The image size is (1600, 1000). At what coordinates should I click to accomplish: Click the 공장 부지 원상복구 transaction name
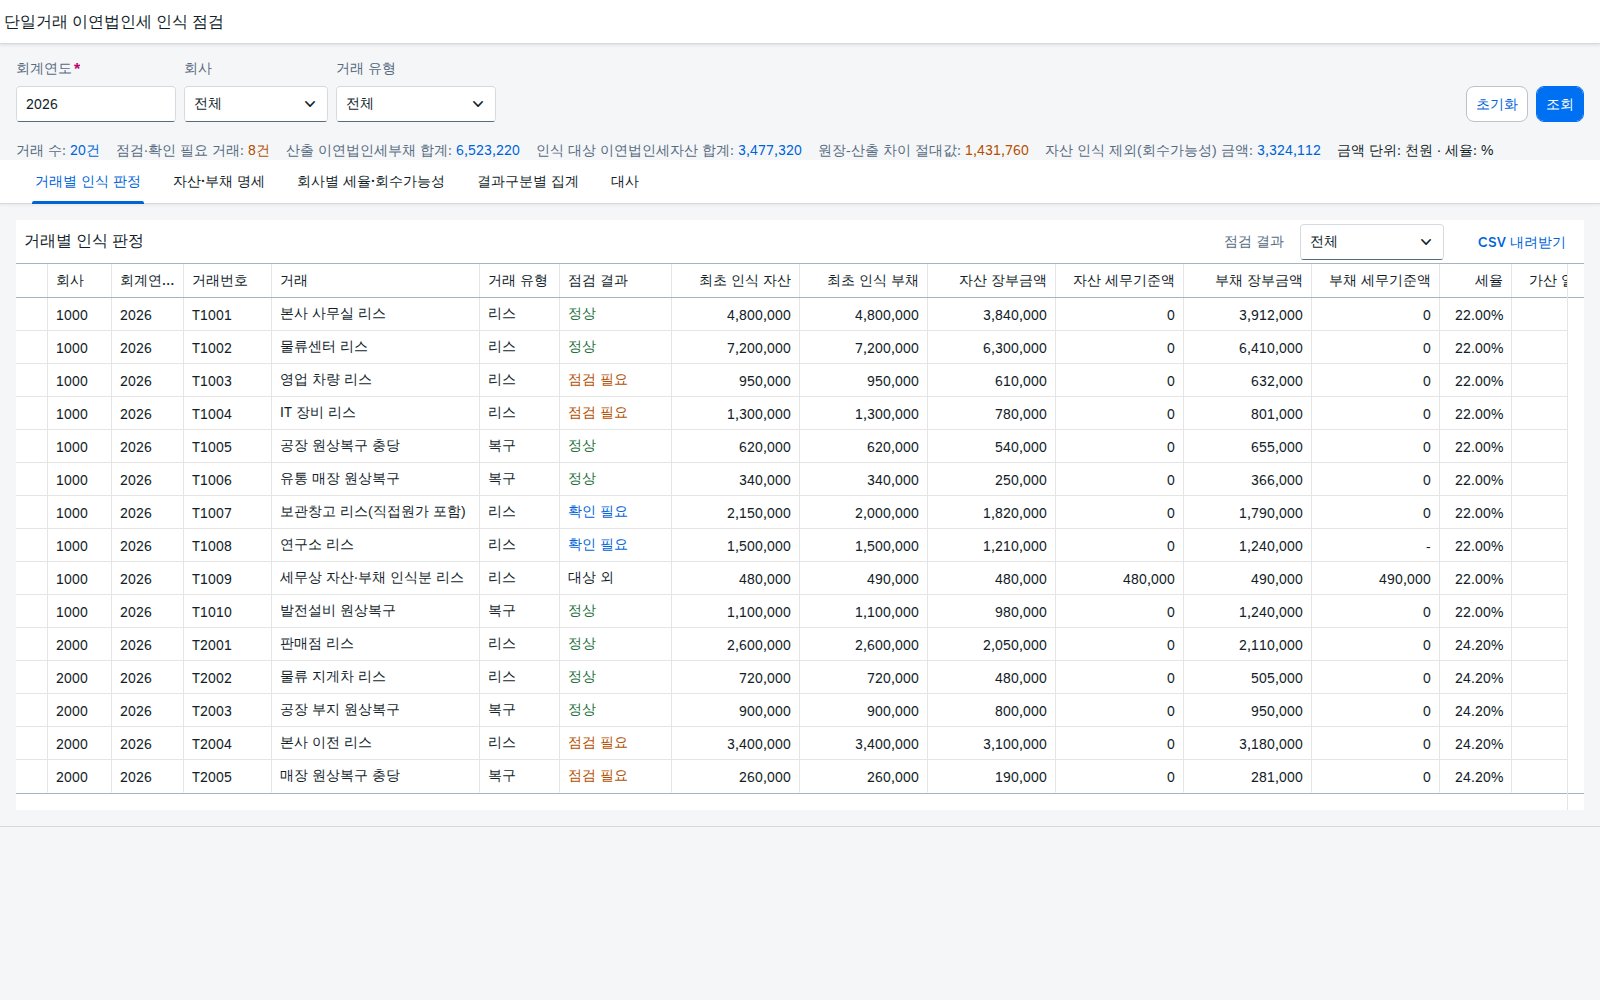click(340, 710)
